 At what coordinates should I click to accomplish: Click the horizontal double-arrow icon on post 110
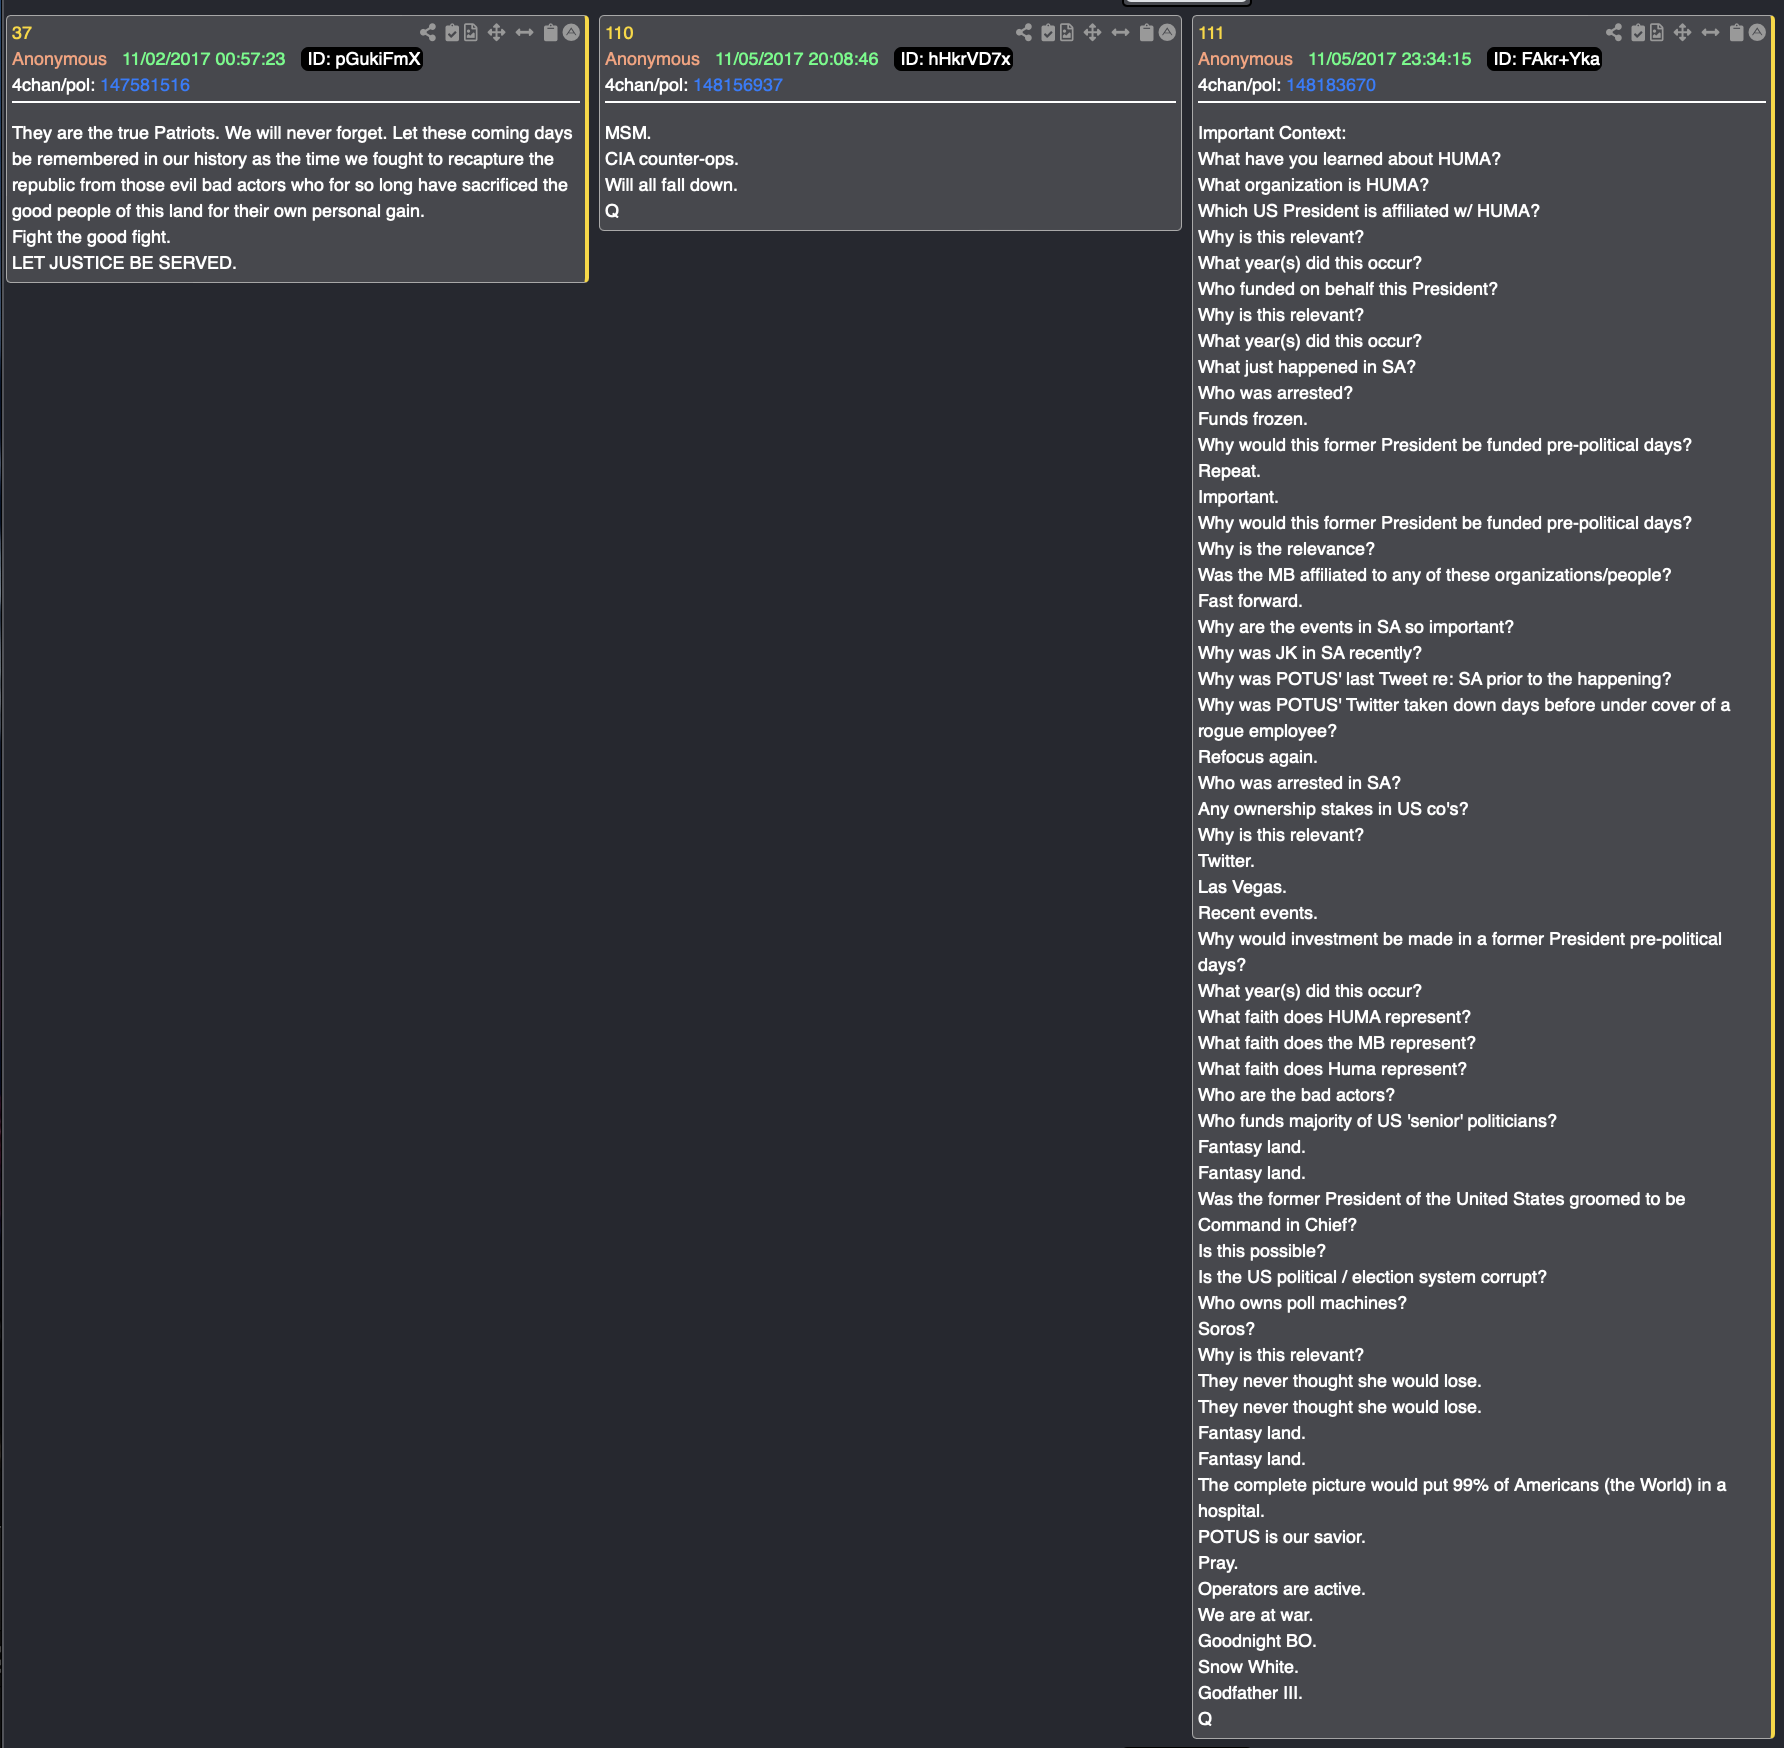point(1120,33)
